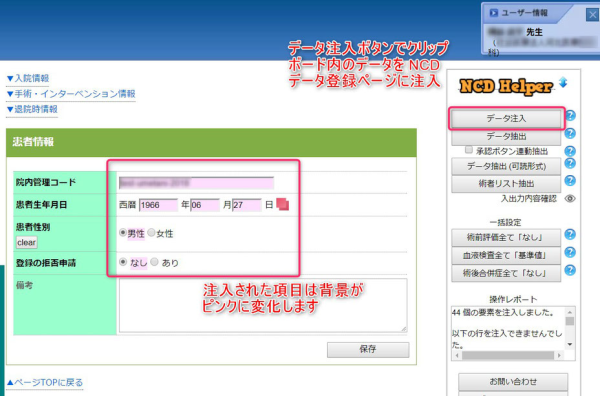The height and width of the screenshot is (396, 600).
Task: Click the birth month field 06
Action: point(205,205)
